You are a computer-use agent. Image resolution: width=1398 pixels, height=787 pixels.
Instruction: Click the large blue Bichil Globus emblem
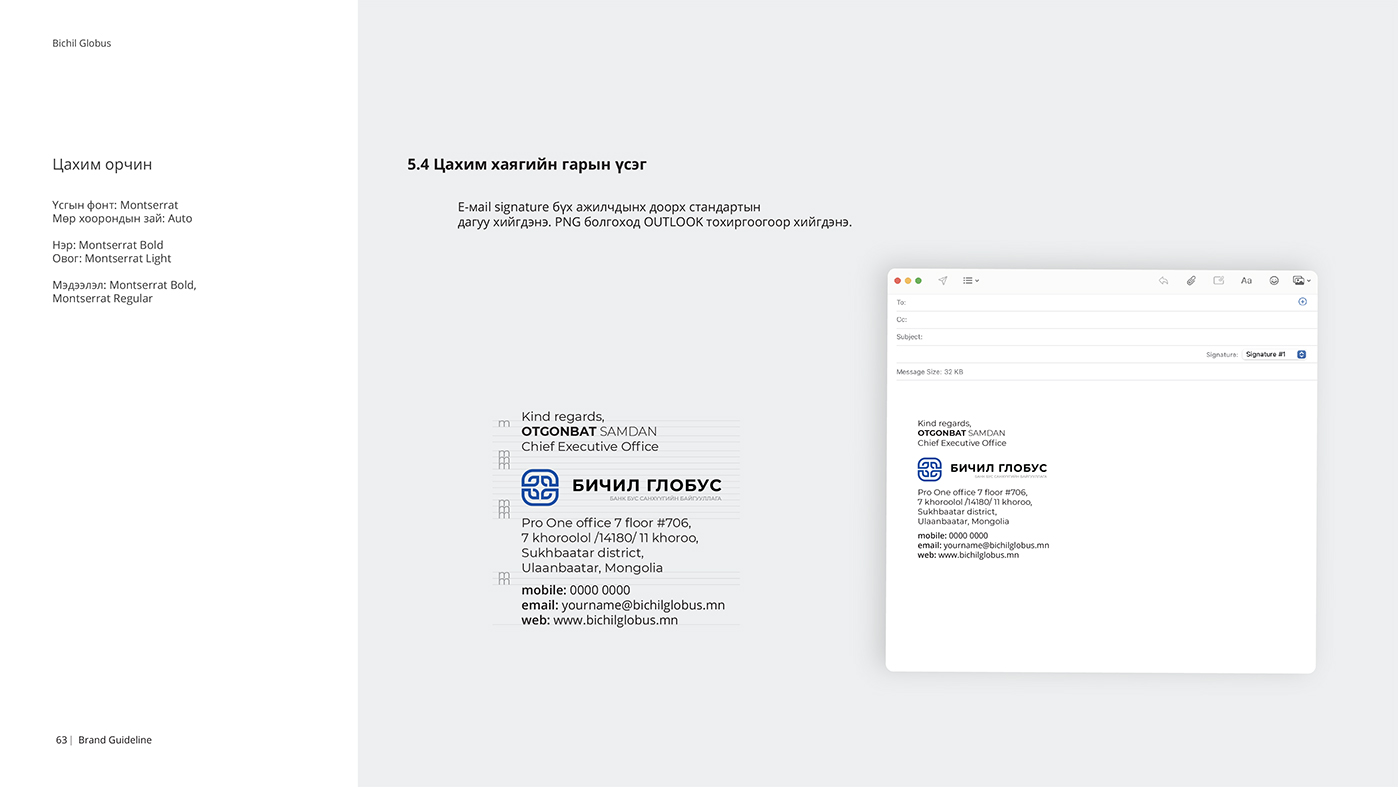coord(540,488)
